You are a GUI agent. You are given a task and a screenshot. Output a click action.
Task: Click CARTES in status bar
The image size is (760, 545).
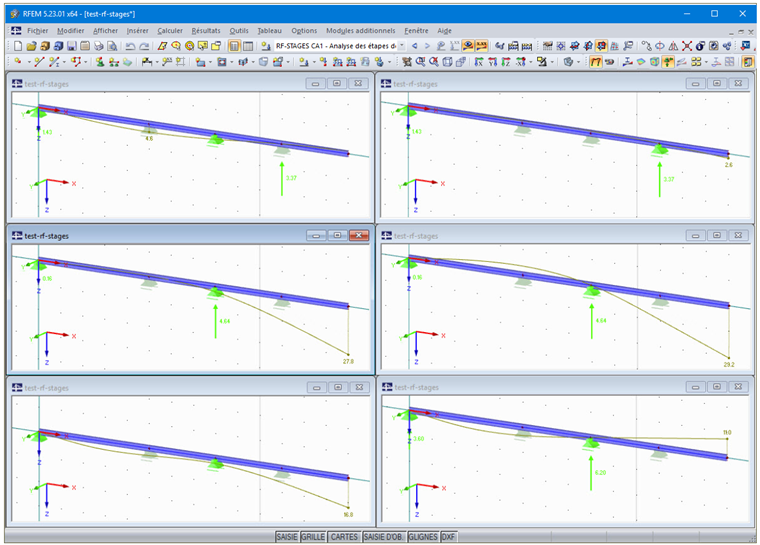tap(344, 537)
